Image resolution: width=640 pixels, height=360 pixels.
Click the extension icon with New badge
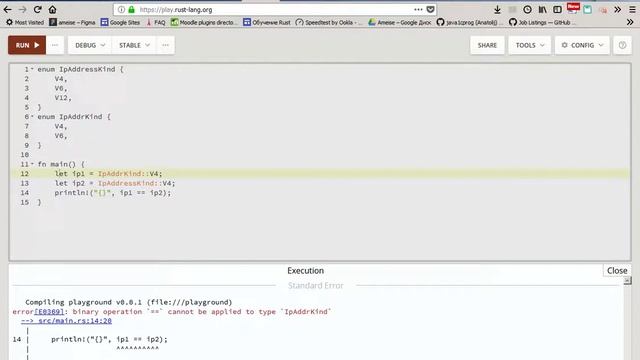[573, 8]
